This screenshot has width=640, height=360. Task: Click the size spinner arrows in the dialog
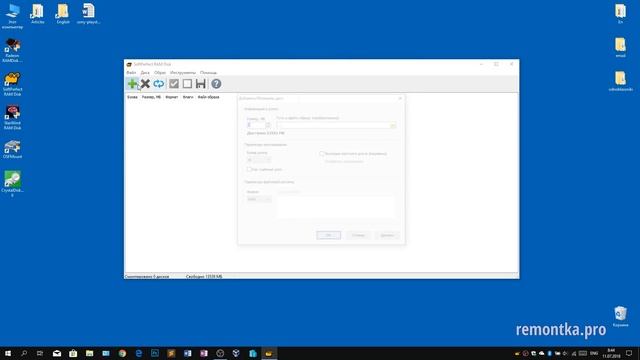[x=268, y=125]
